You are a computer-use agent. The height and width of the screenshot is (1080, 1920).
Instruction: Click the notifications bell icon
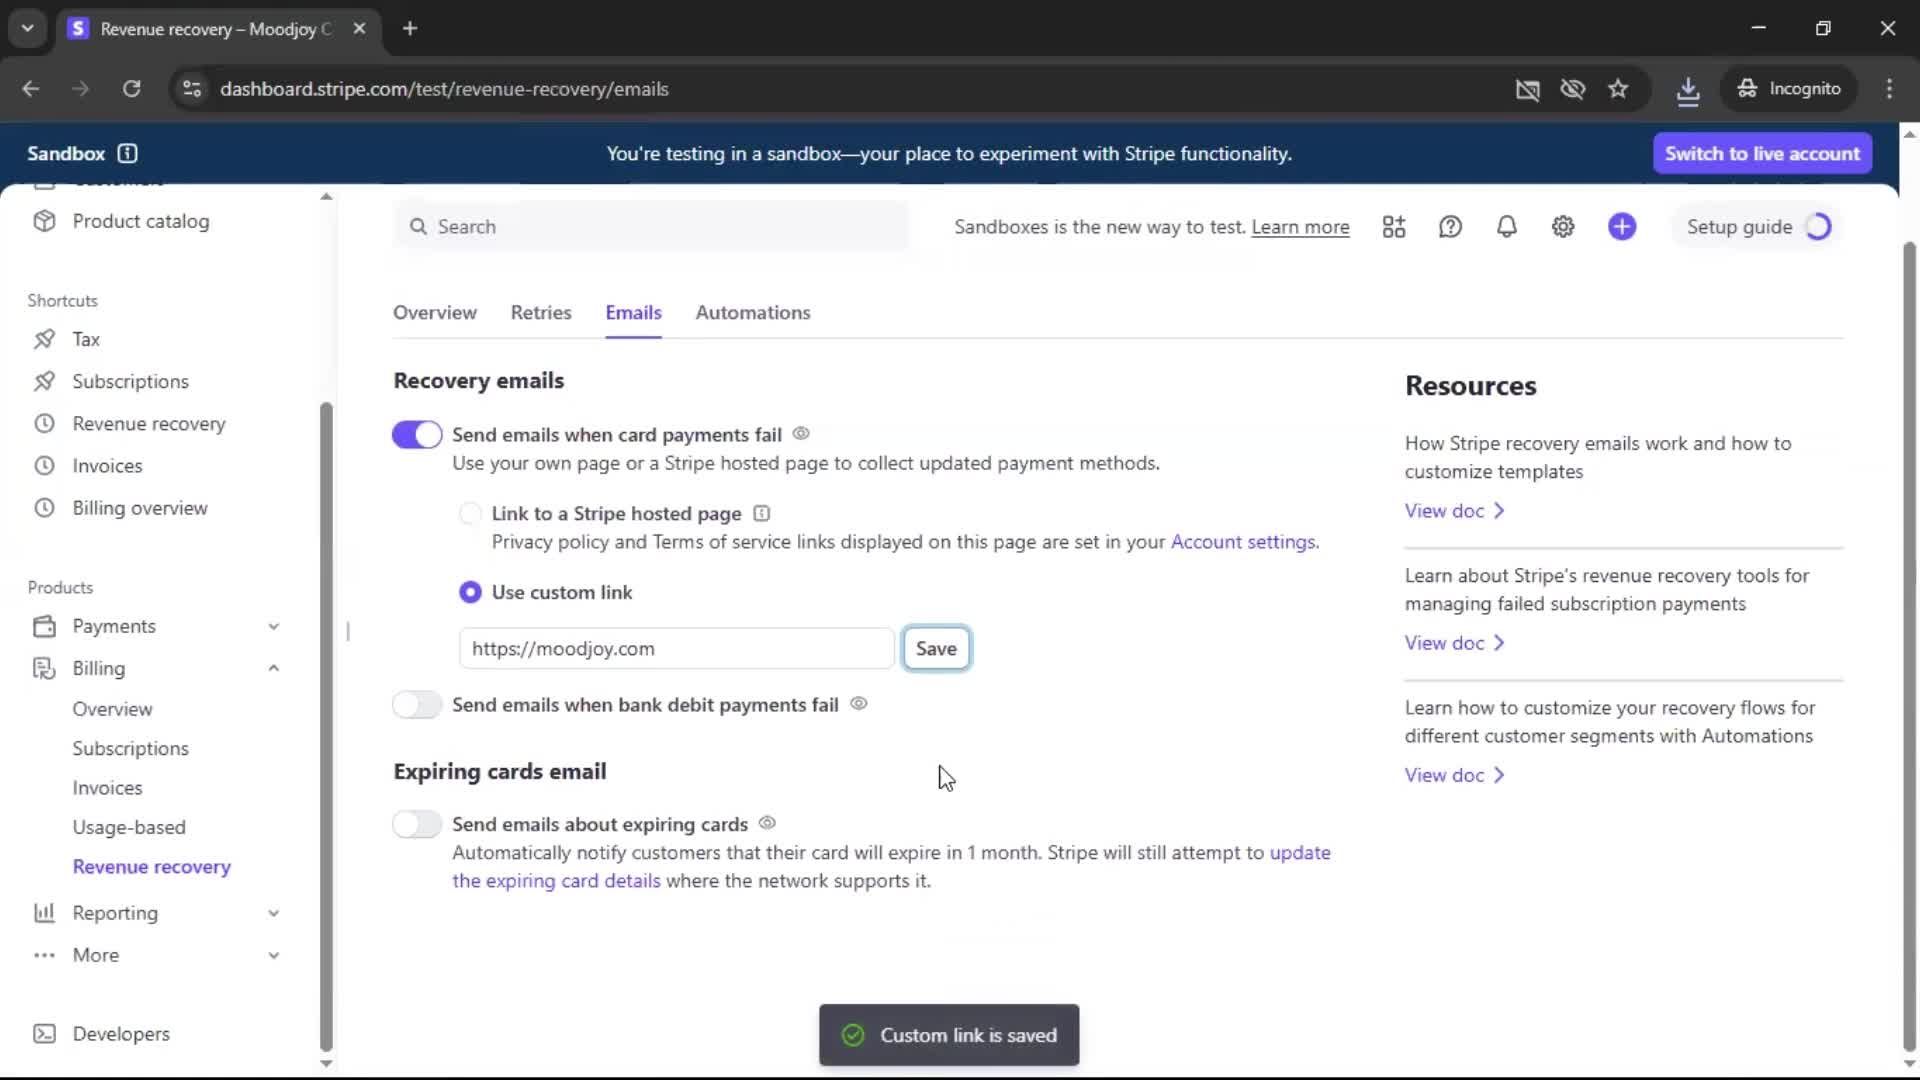click(x=1506, y=227)
